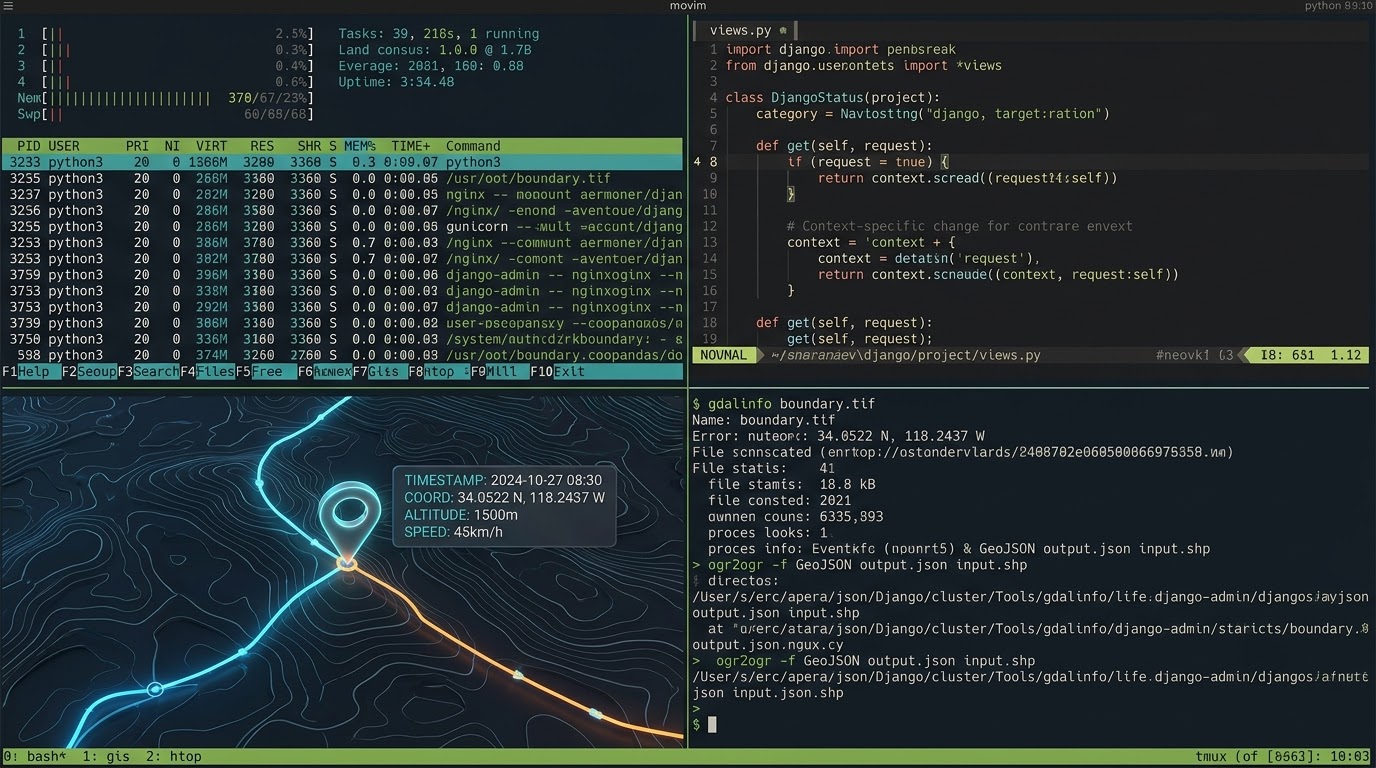Image resolution: width=1376 pixels, height=768 pixels.
Task: Select the gunicorn process row
Action: tap(343, 226)
